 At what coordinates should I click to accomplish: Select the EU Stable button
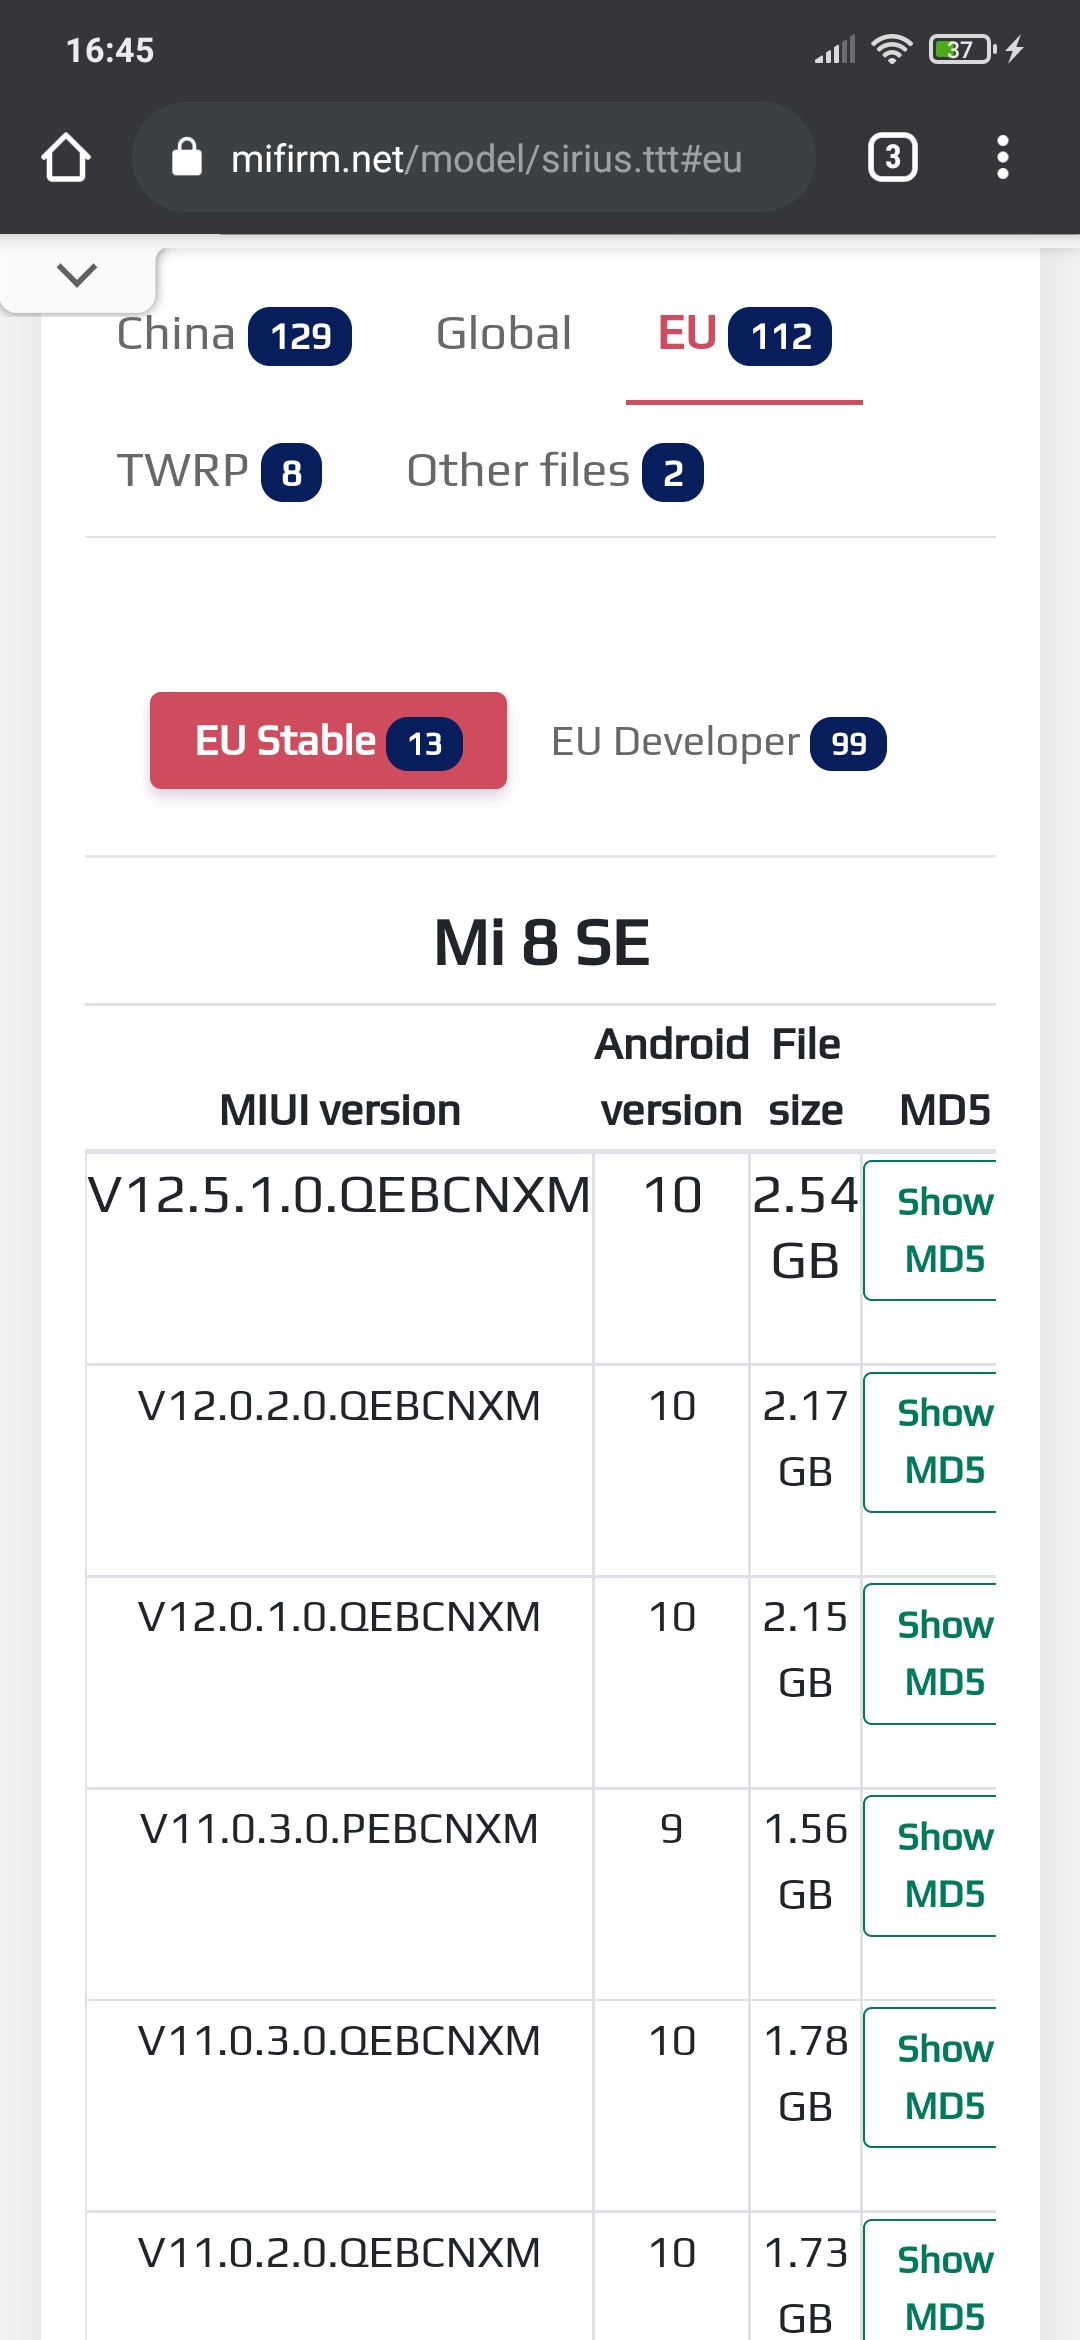(x=328, y=741)
